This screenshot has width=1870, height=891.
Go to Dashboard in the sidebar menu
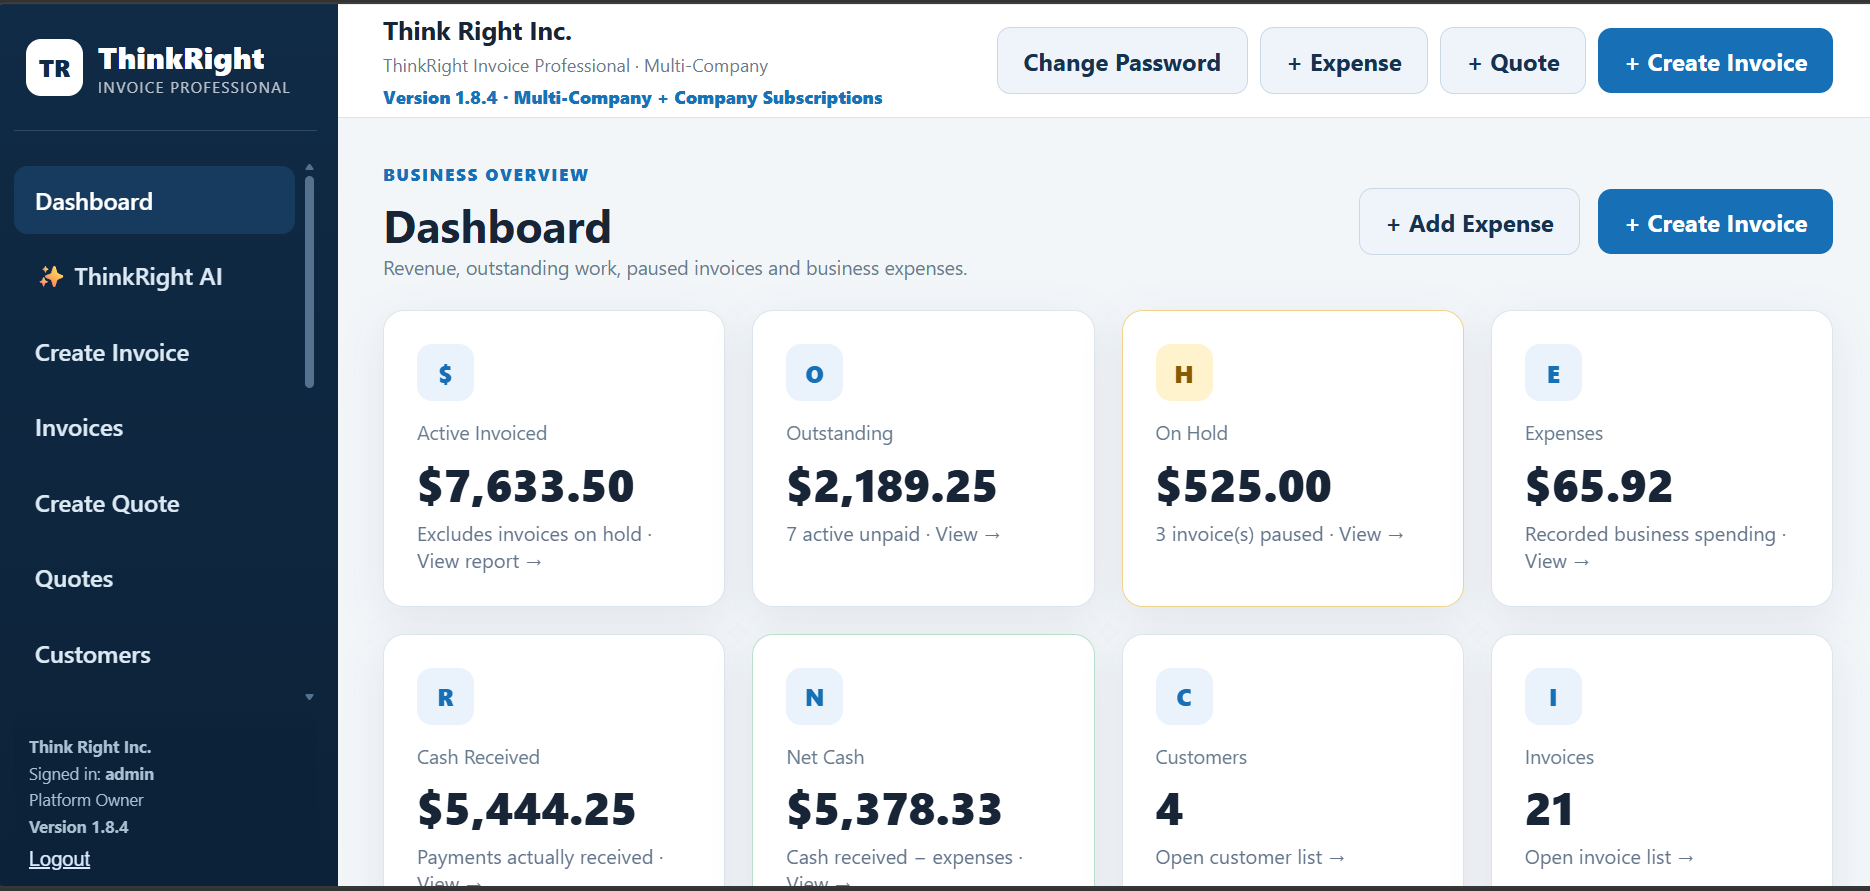click(154, 201)
